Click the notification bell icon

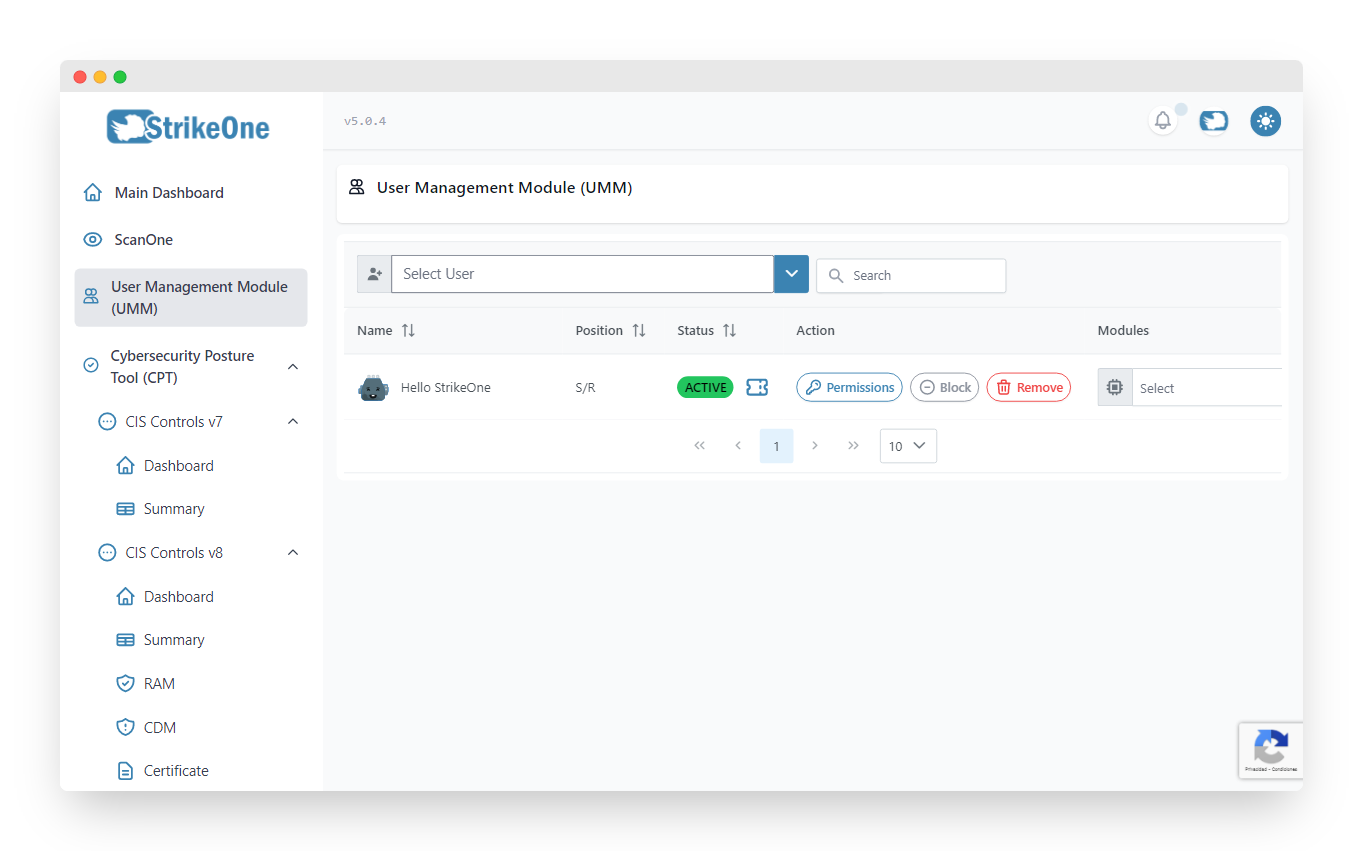1162,120
